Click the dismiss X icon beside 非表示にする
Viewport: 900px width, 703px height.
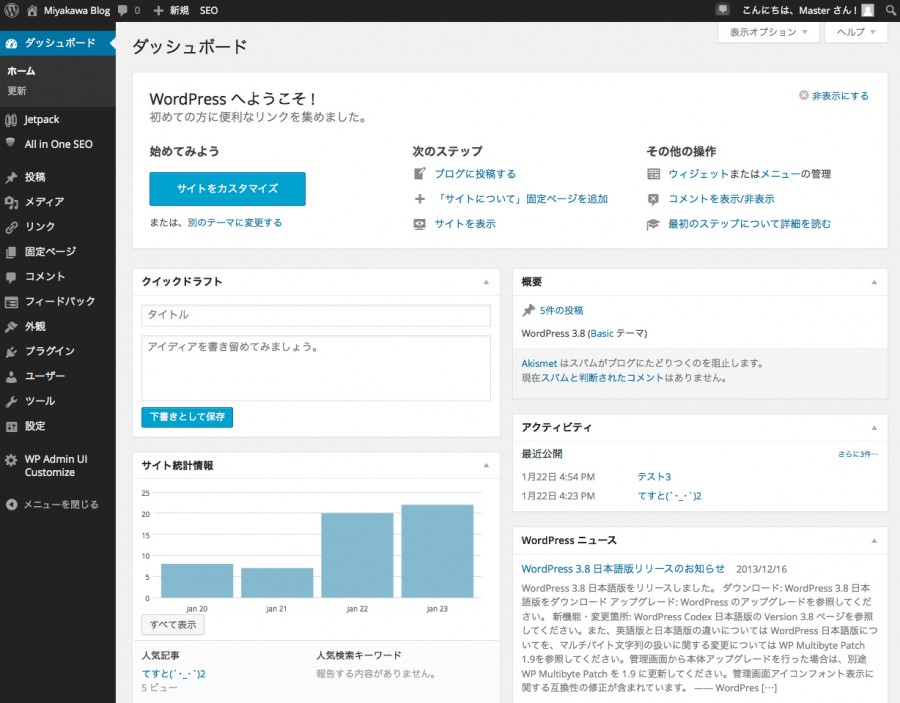804,95
